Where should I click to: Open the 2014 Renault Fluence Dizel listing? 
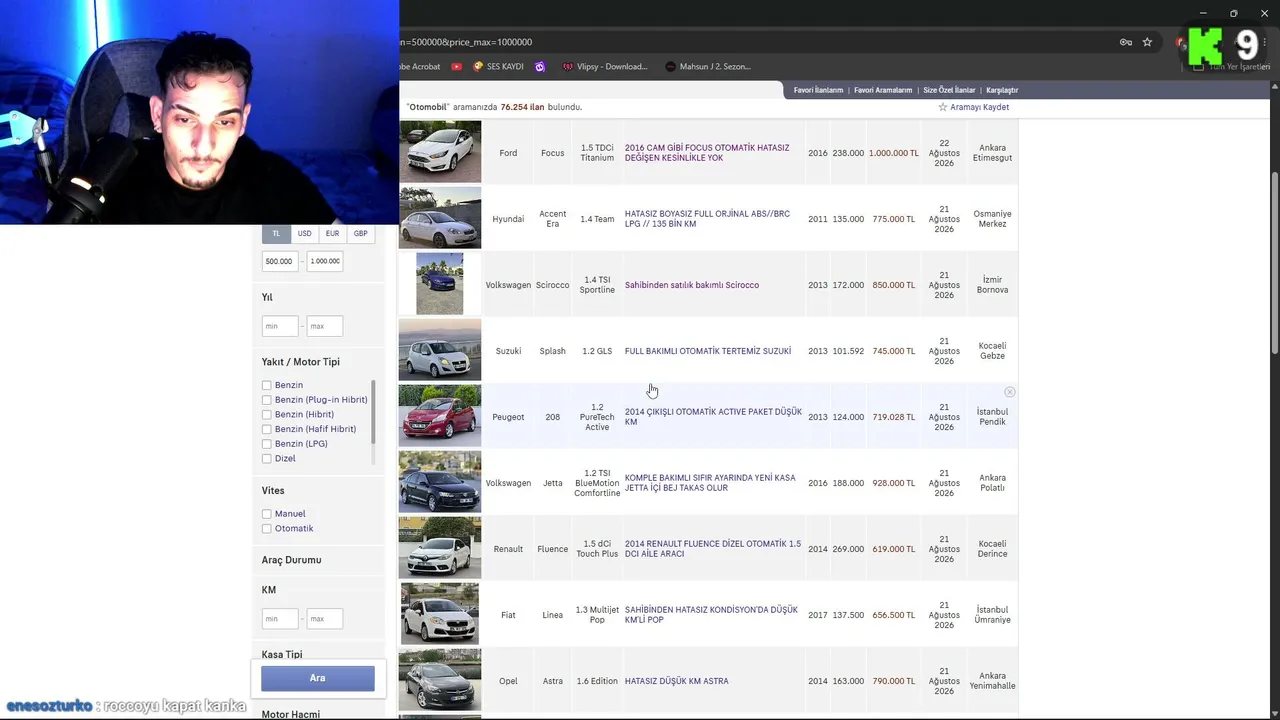pos(713,549)
